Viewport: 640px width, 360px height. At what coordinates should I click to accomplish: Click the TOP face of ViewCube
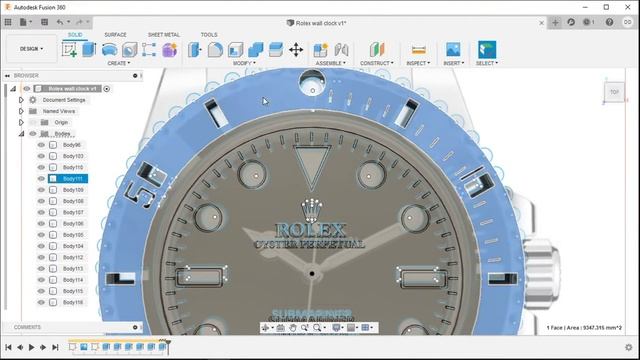pos(614,92)
